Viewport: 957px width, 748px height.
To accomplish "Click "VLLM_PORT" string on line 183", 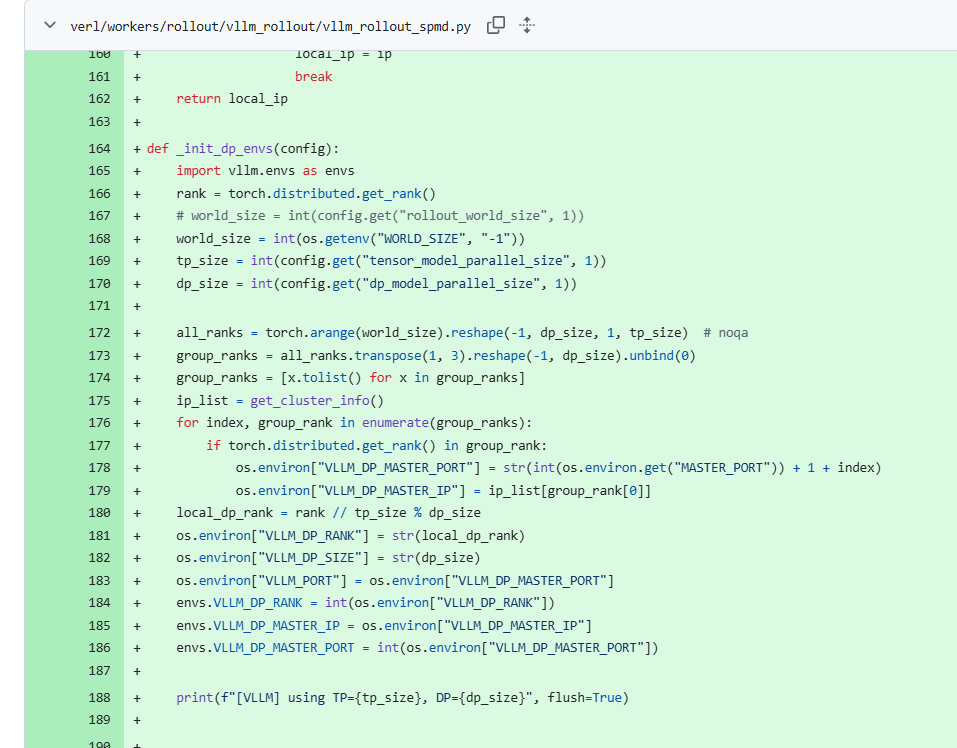I will (298, 581).
